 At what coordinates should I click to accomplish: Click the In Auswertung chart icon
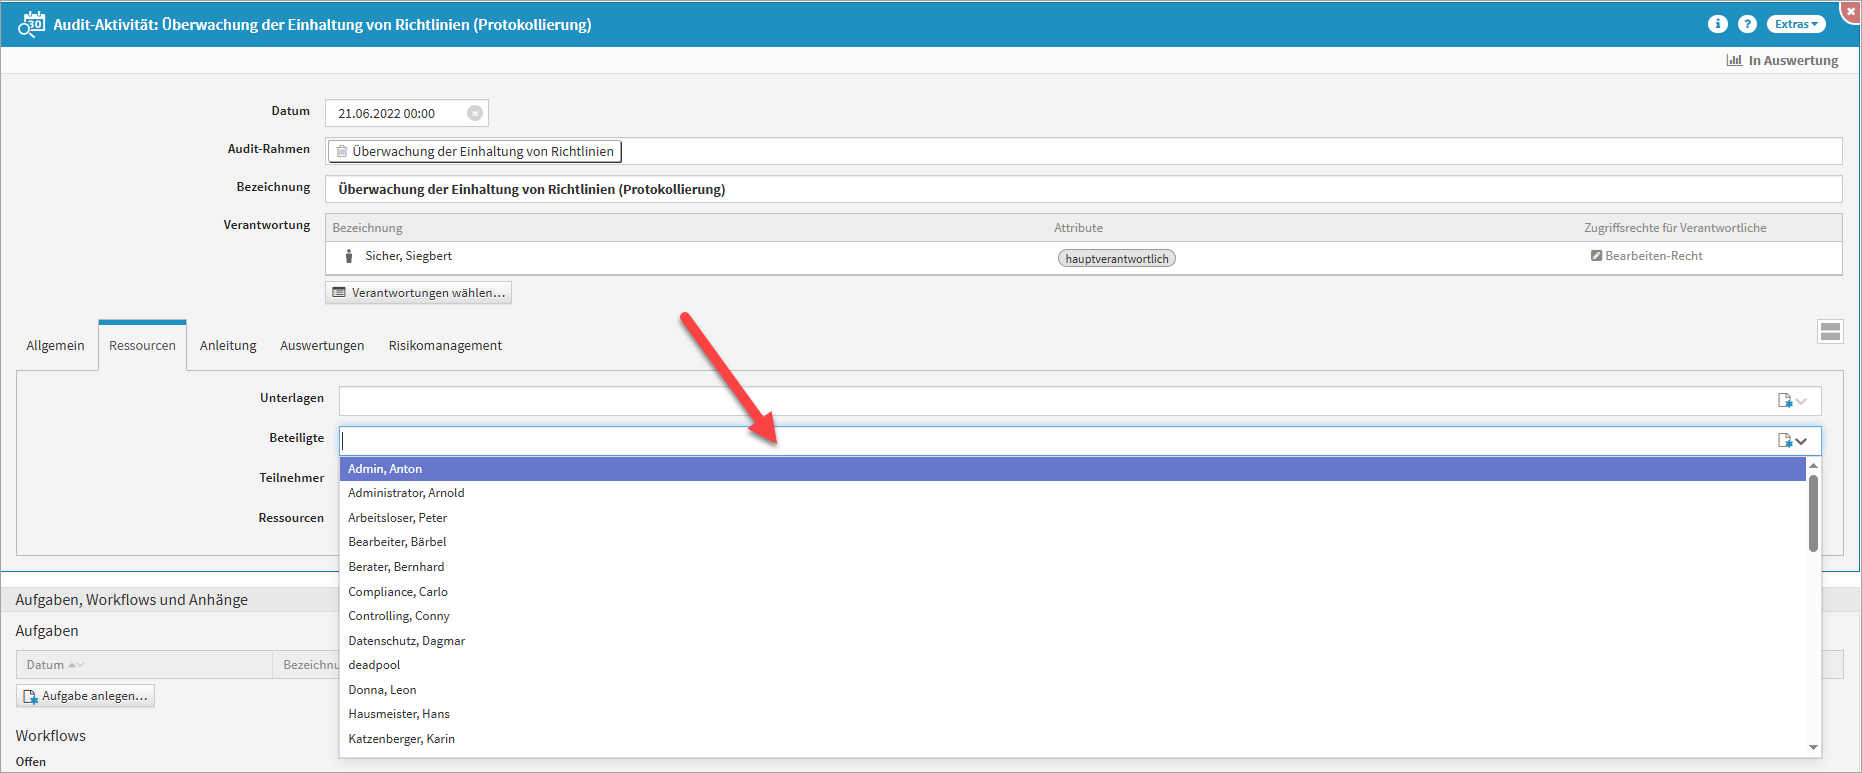click(x=1734, y=60)
